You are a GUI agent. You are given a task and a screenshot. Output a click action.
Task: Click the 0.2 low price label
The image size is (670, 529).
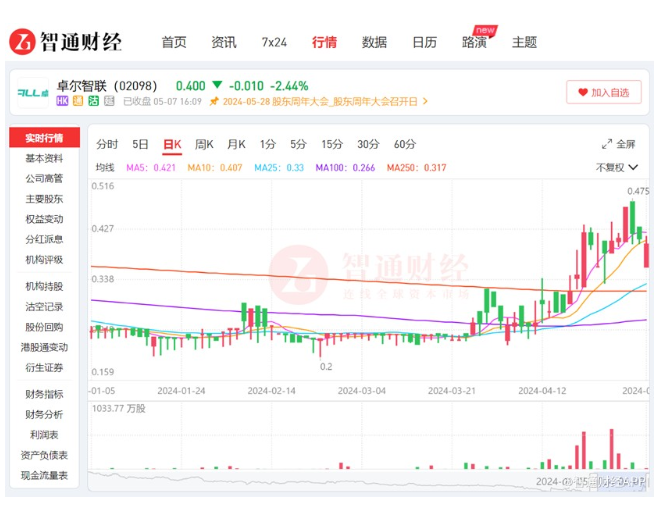326,367
